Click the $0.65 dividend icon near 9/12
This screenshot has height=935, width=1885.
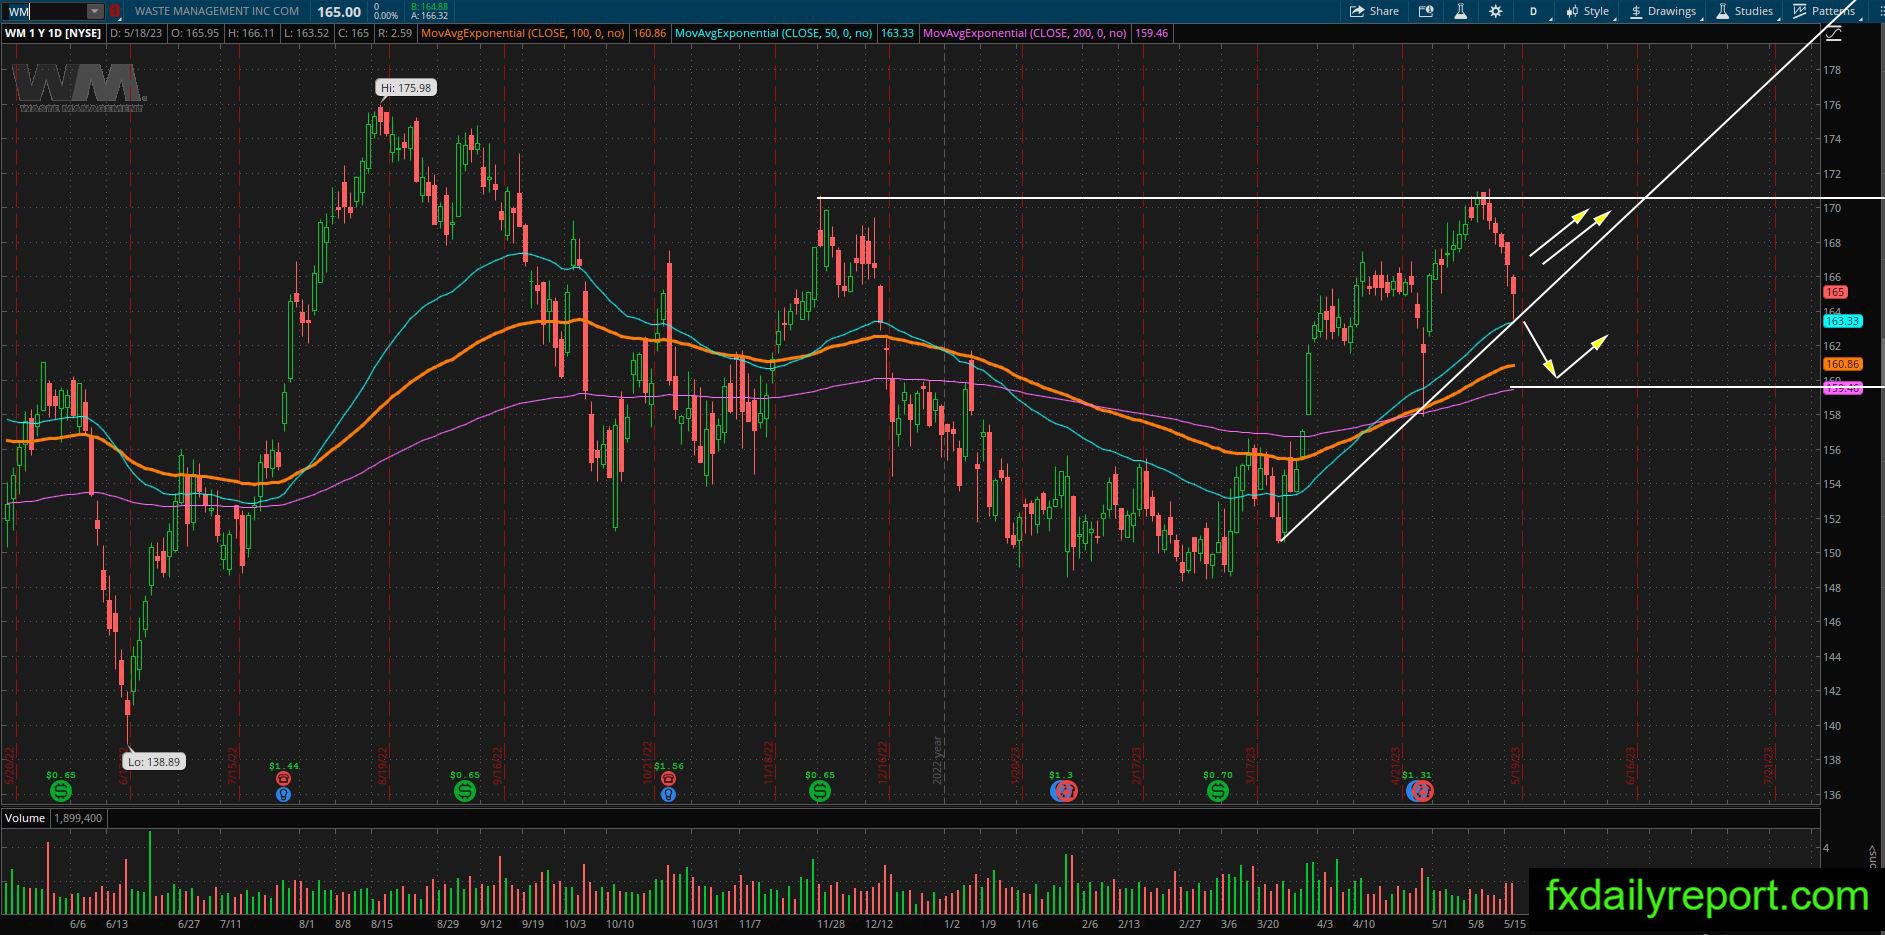(465, 791)
